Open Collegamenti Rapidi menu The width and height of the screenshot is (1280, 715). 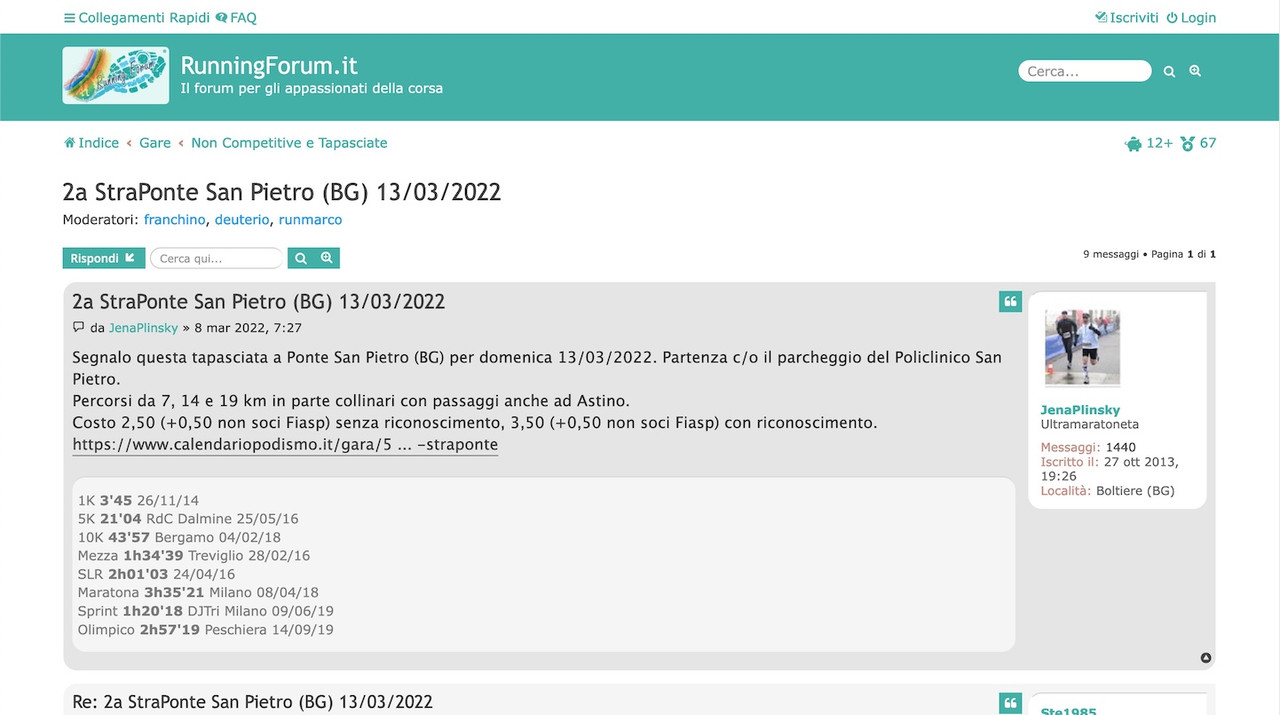click(137, 17)
